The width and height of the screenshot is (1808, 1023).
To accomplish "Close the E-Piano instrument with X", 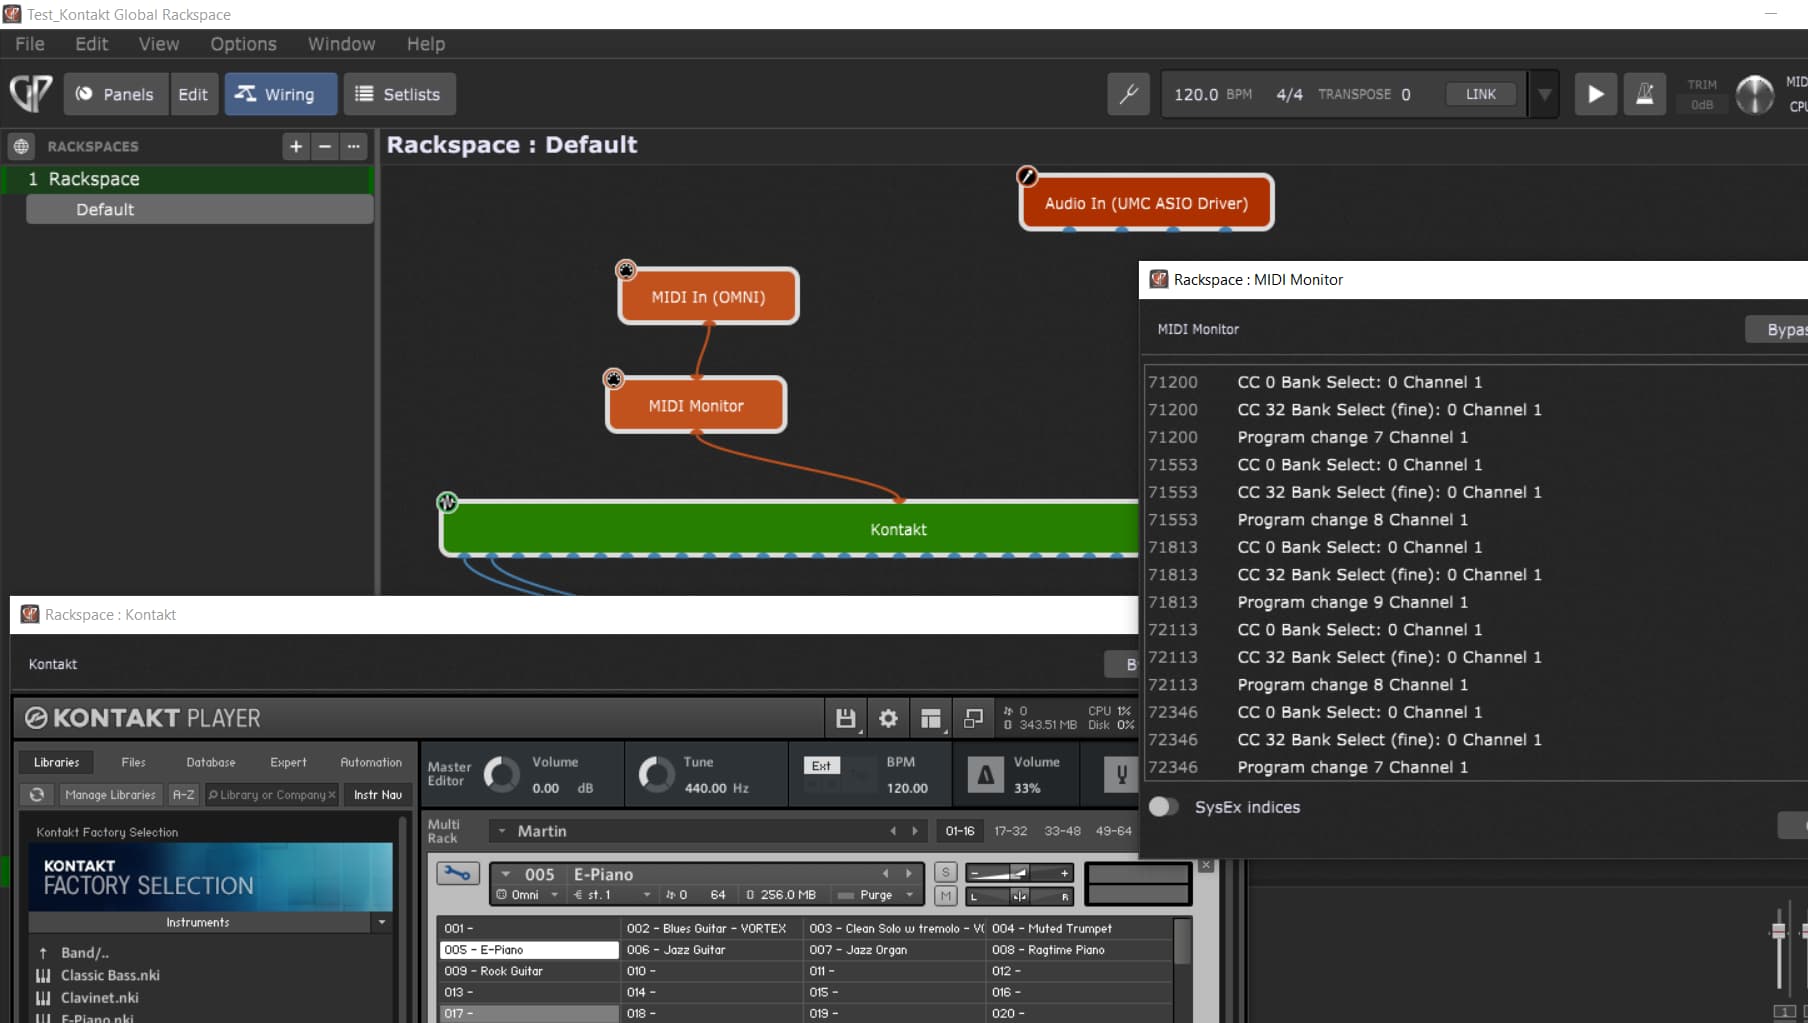I will pyautogui.click(x=1206, y=865).
